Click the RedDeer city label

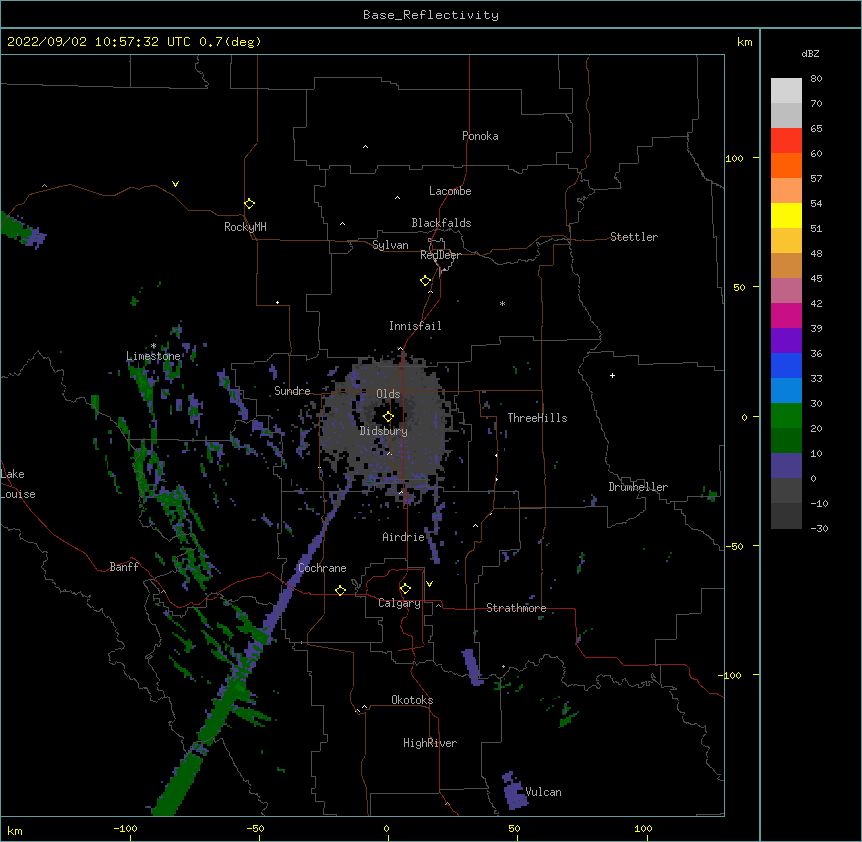tap(440, 255)
